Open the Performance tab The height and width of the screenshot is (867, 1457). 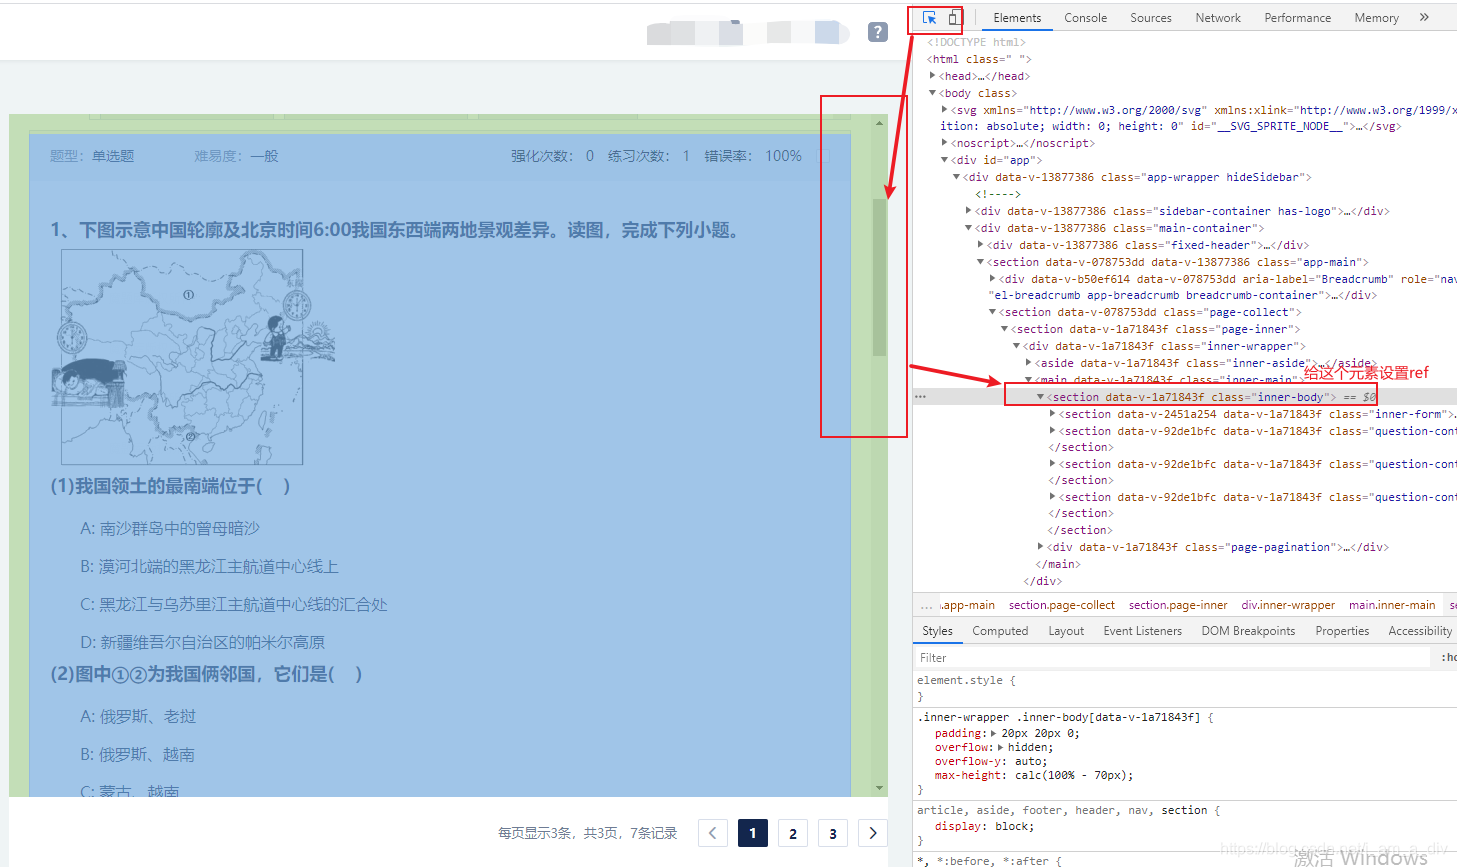tap(1297, 18)
